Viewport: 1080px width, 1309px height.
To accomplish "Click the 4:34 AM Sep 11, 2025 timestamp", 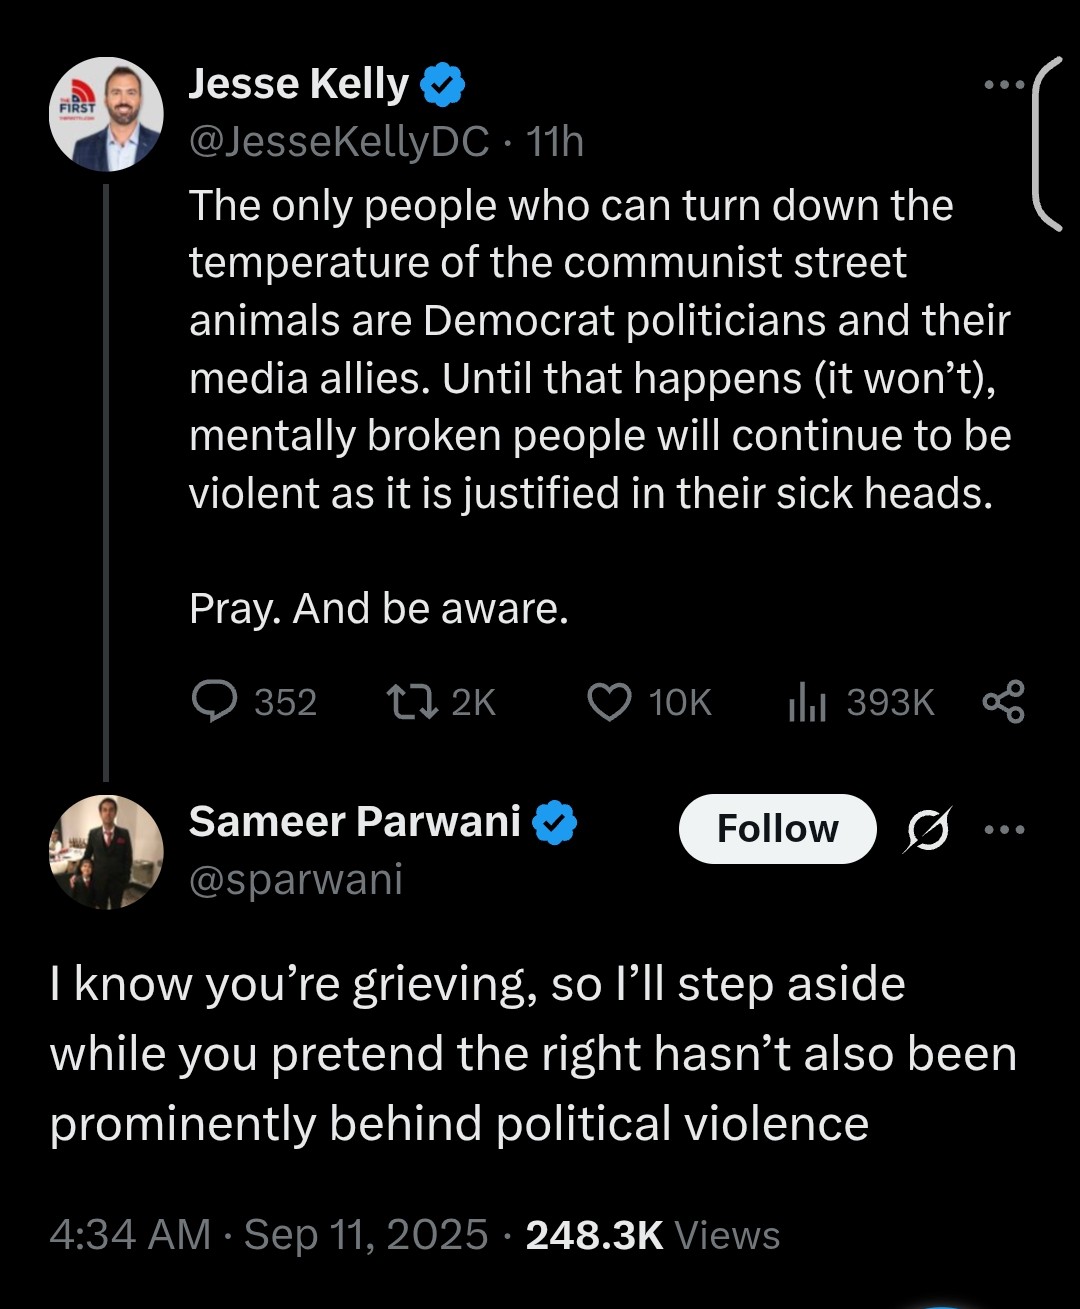I will click(x=268, y=1235).
